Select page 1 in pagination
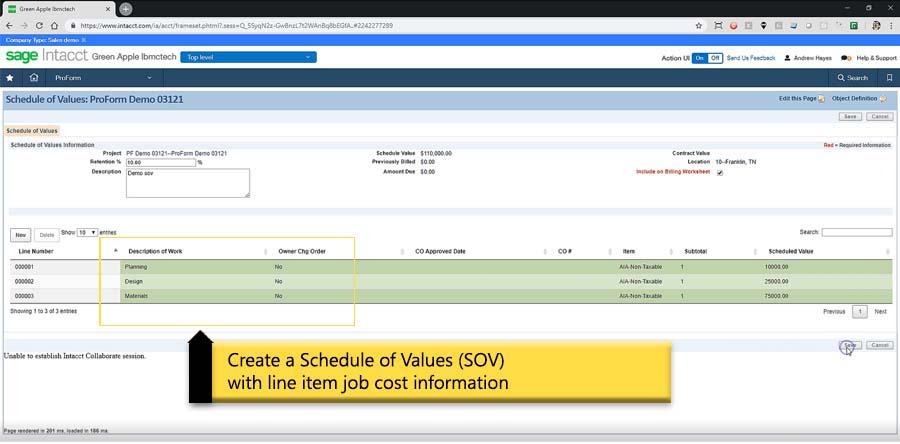 (859, 311)
